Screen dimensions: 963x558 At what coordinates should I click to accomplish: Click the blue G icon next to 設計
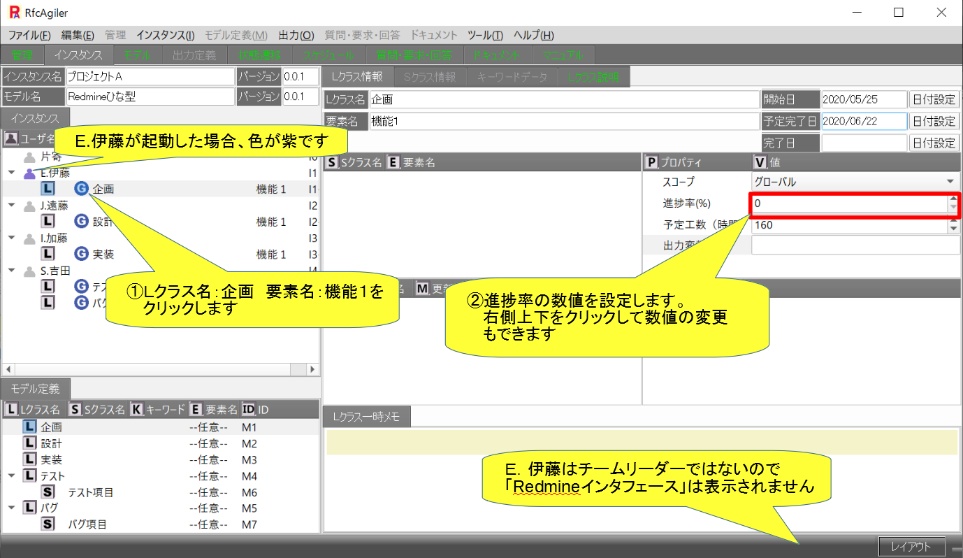[81, 221]
